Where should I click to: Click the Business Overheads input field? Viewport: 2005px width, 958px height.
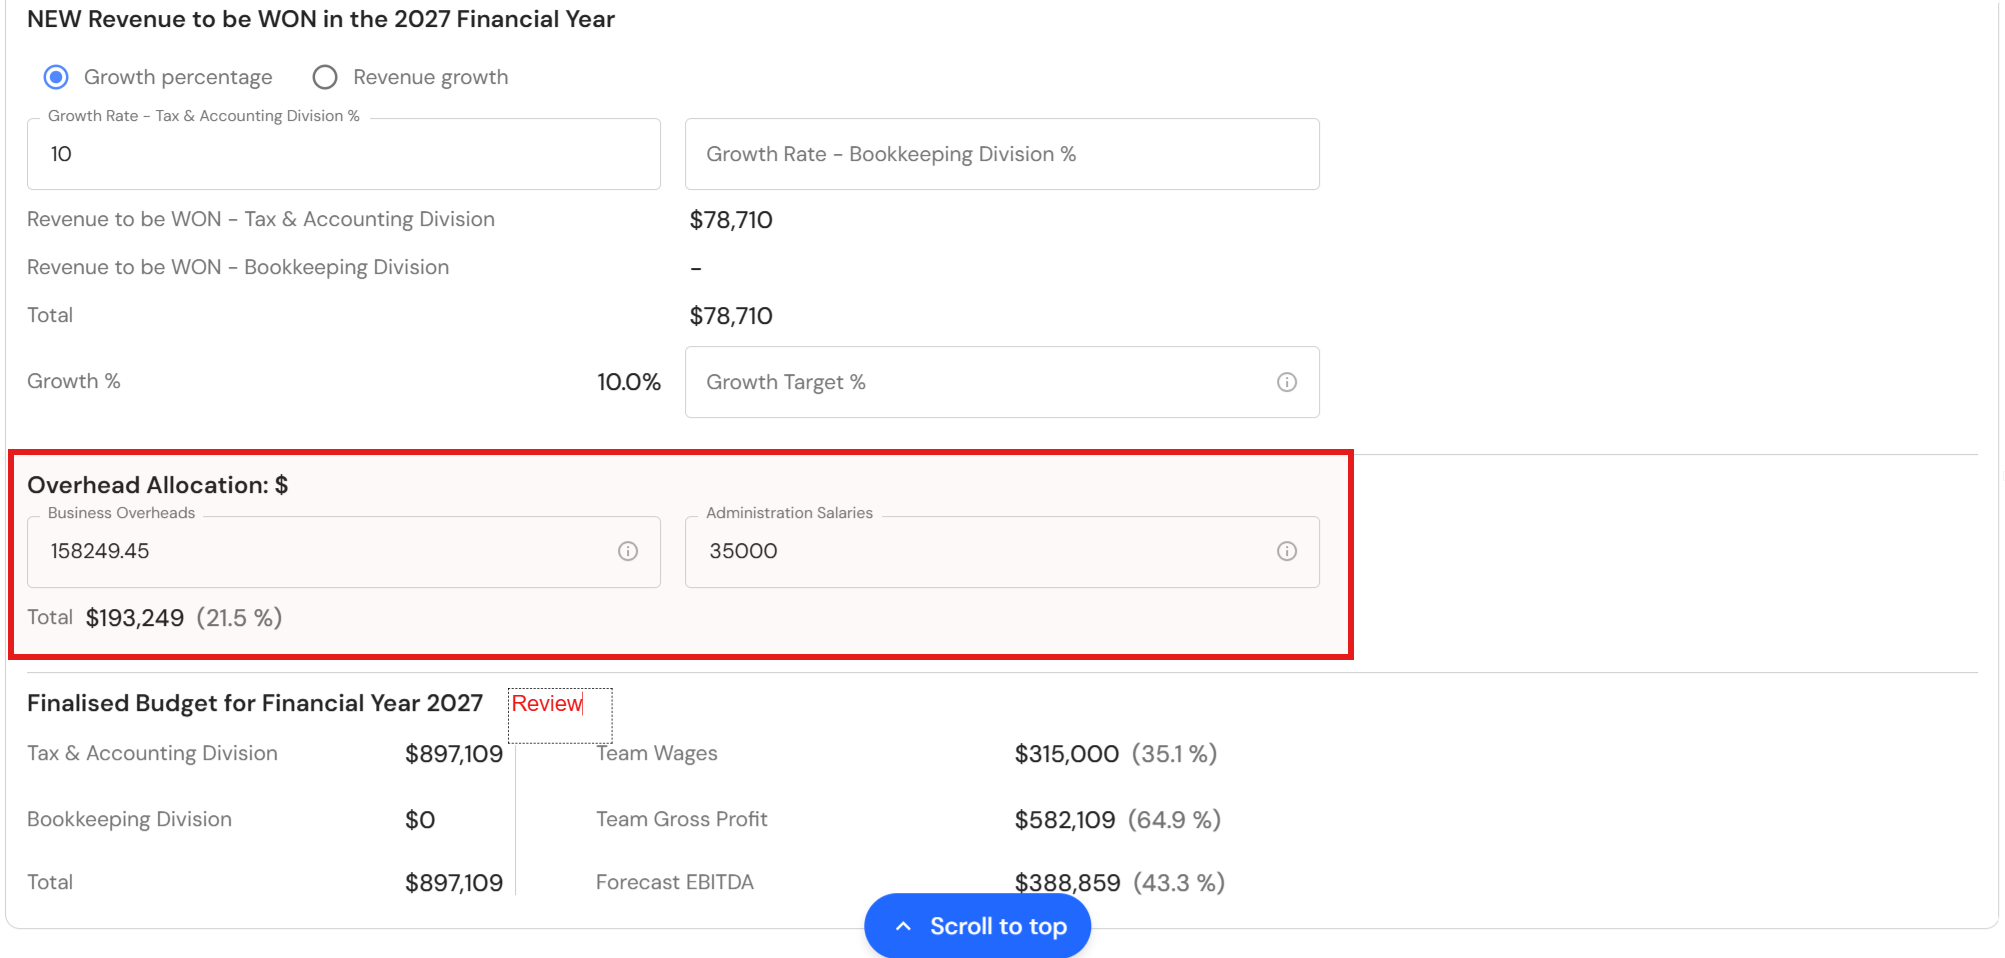click(x=344, y=552)
